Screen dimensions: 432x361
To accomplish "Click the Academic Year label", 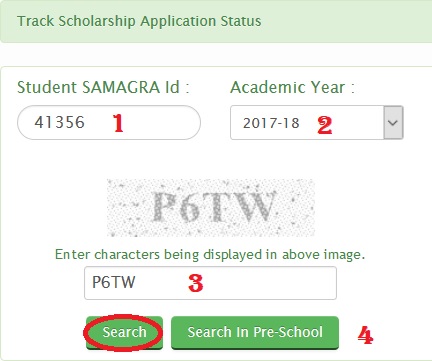I will click(292, 88).
